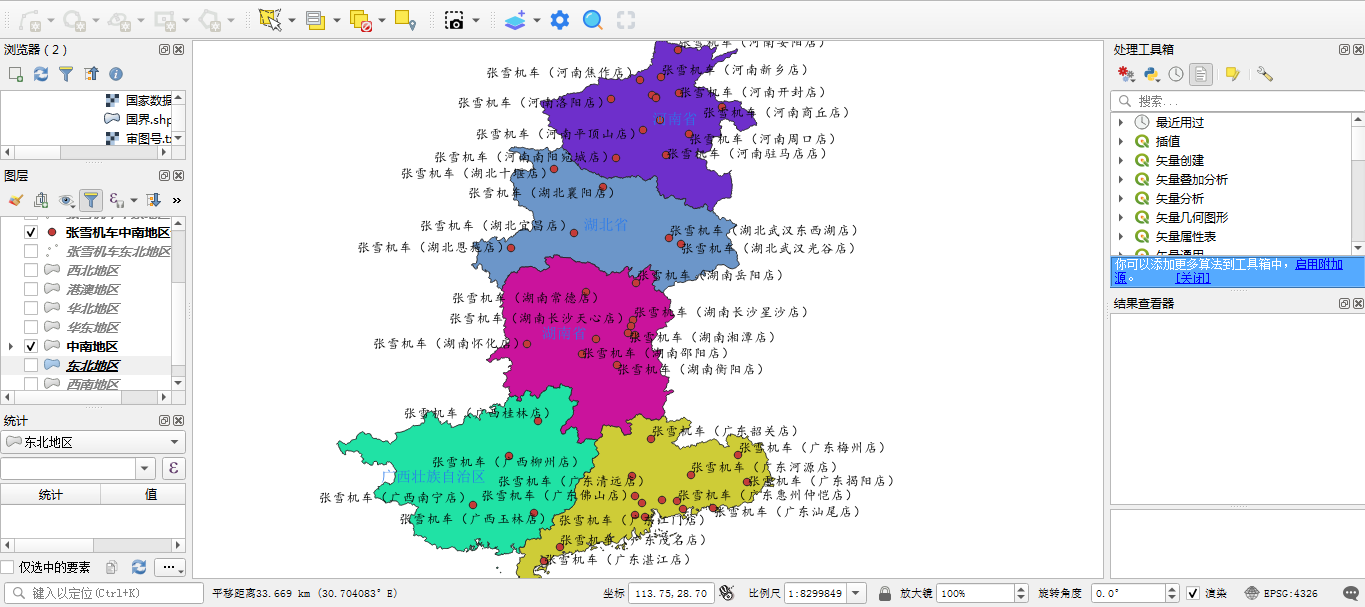Expand the 矢量创建 toolbox group

(x=1121, y=160)
